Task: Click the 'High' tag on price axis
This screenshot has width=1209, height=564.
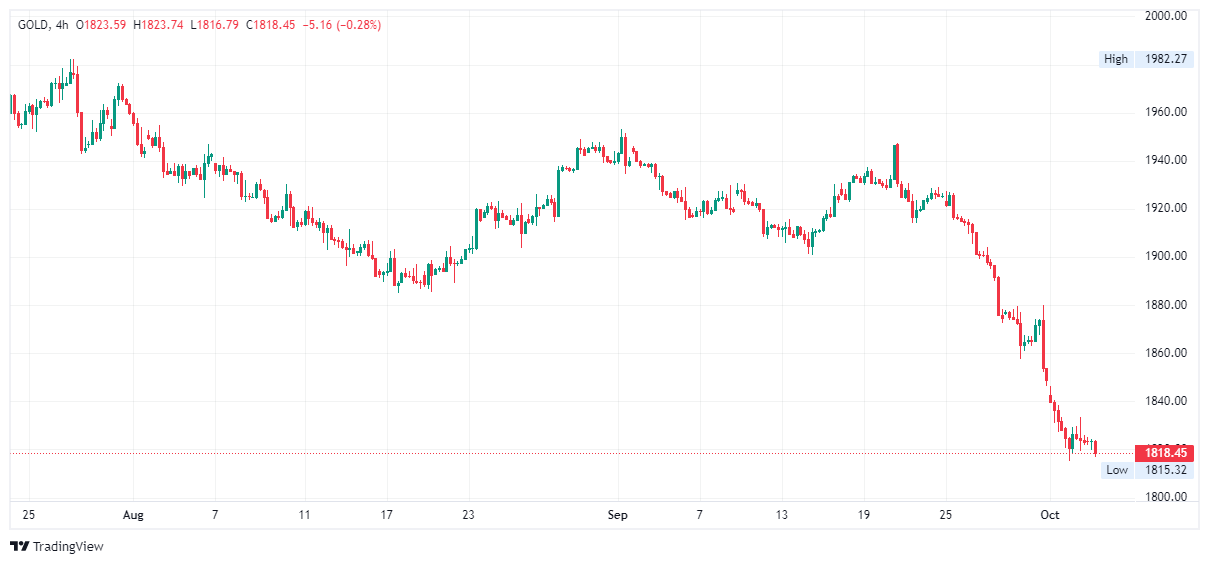Action: pyautogui.click(x=1116, y=59)
